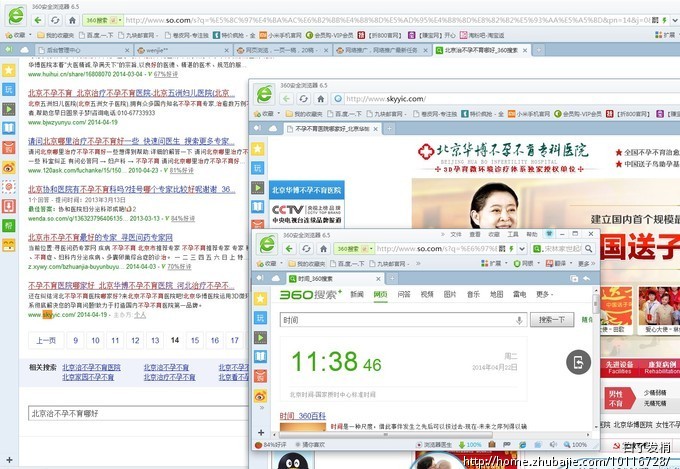
Task: Click the microphone icon in the 时间 search field
Action: click(519, 320)
